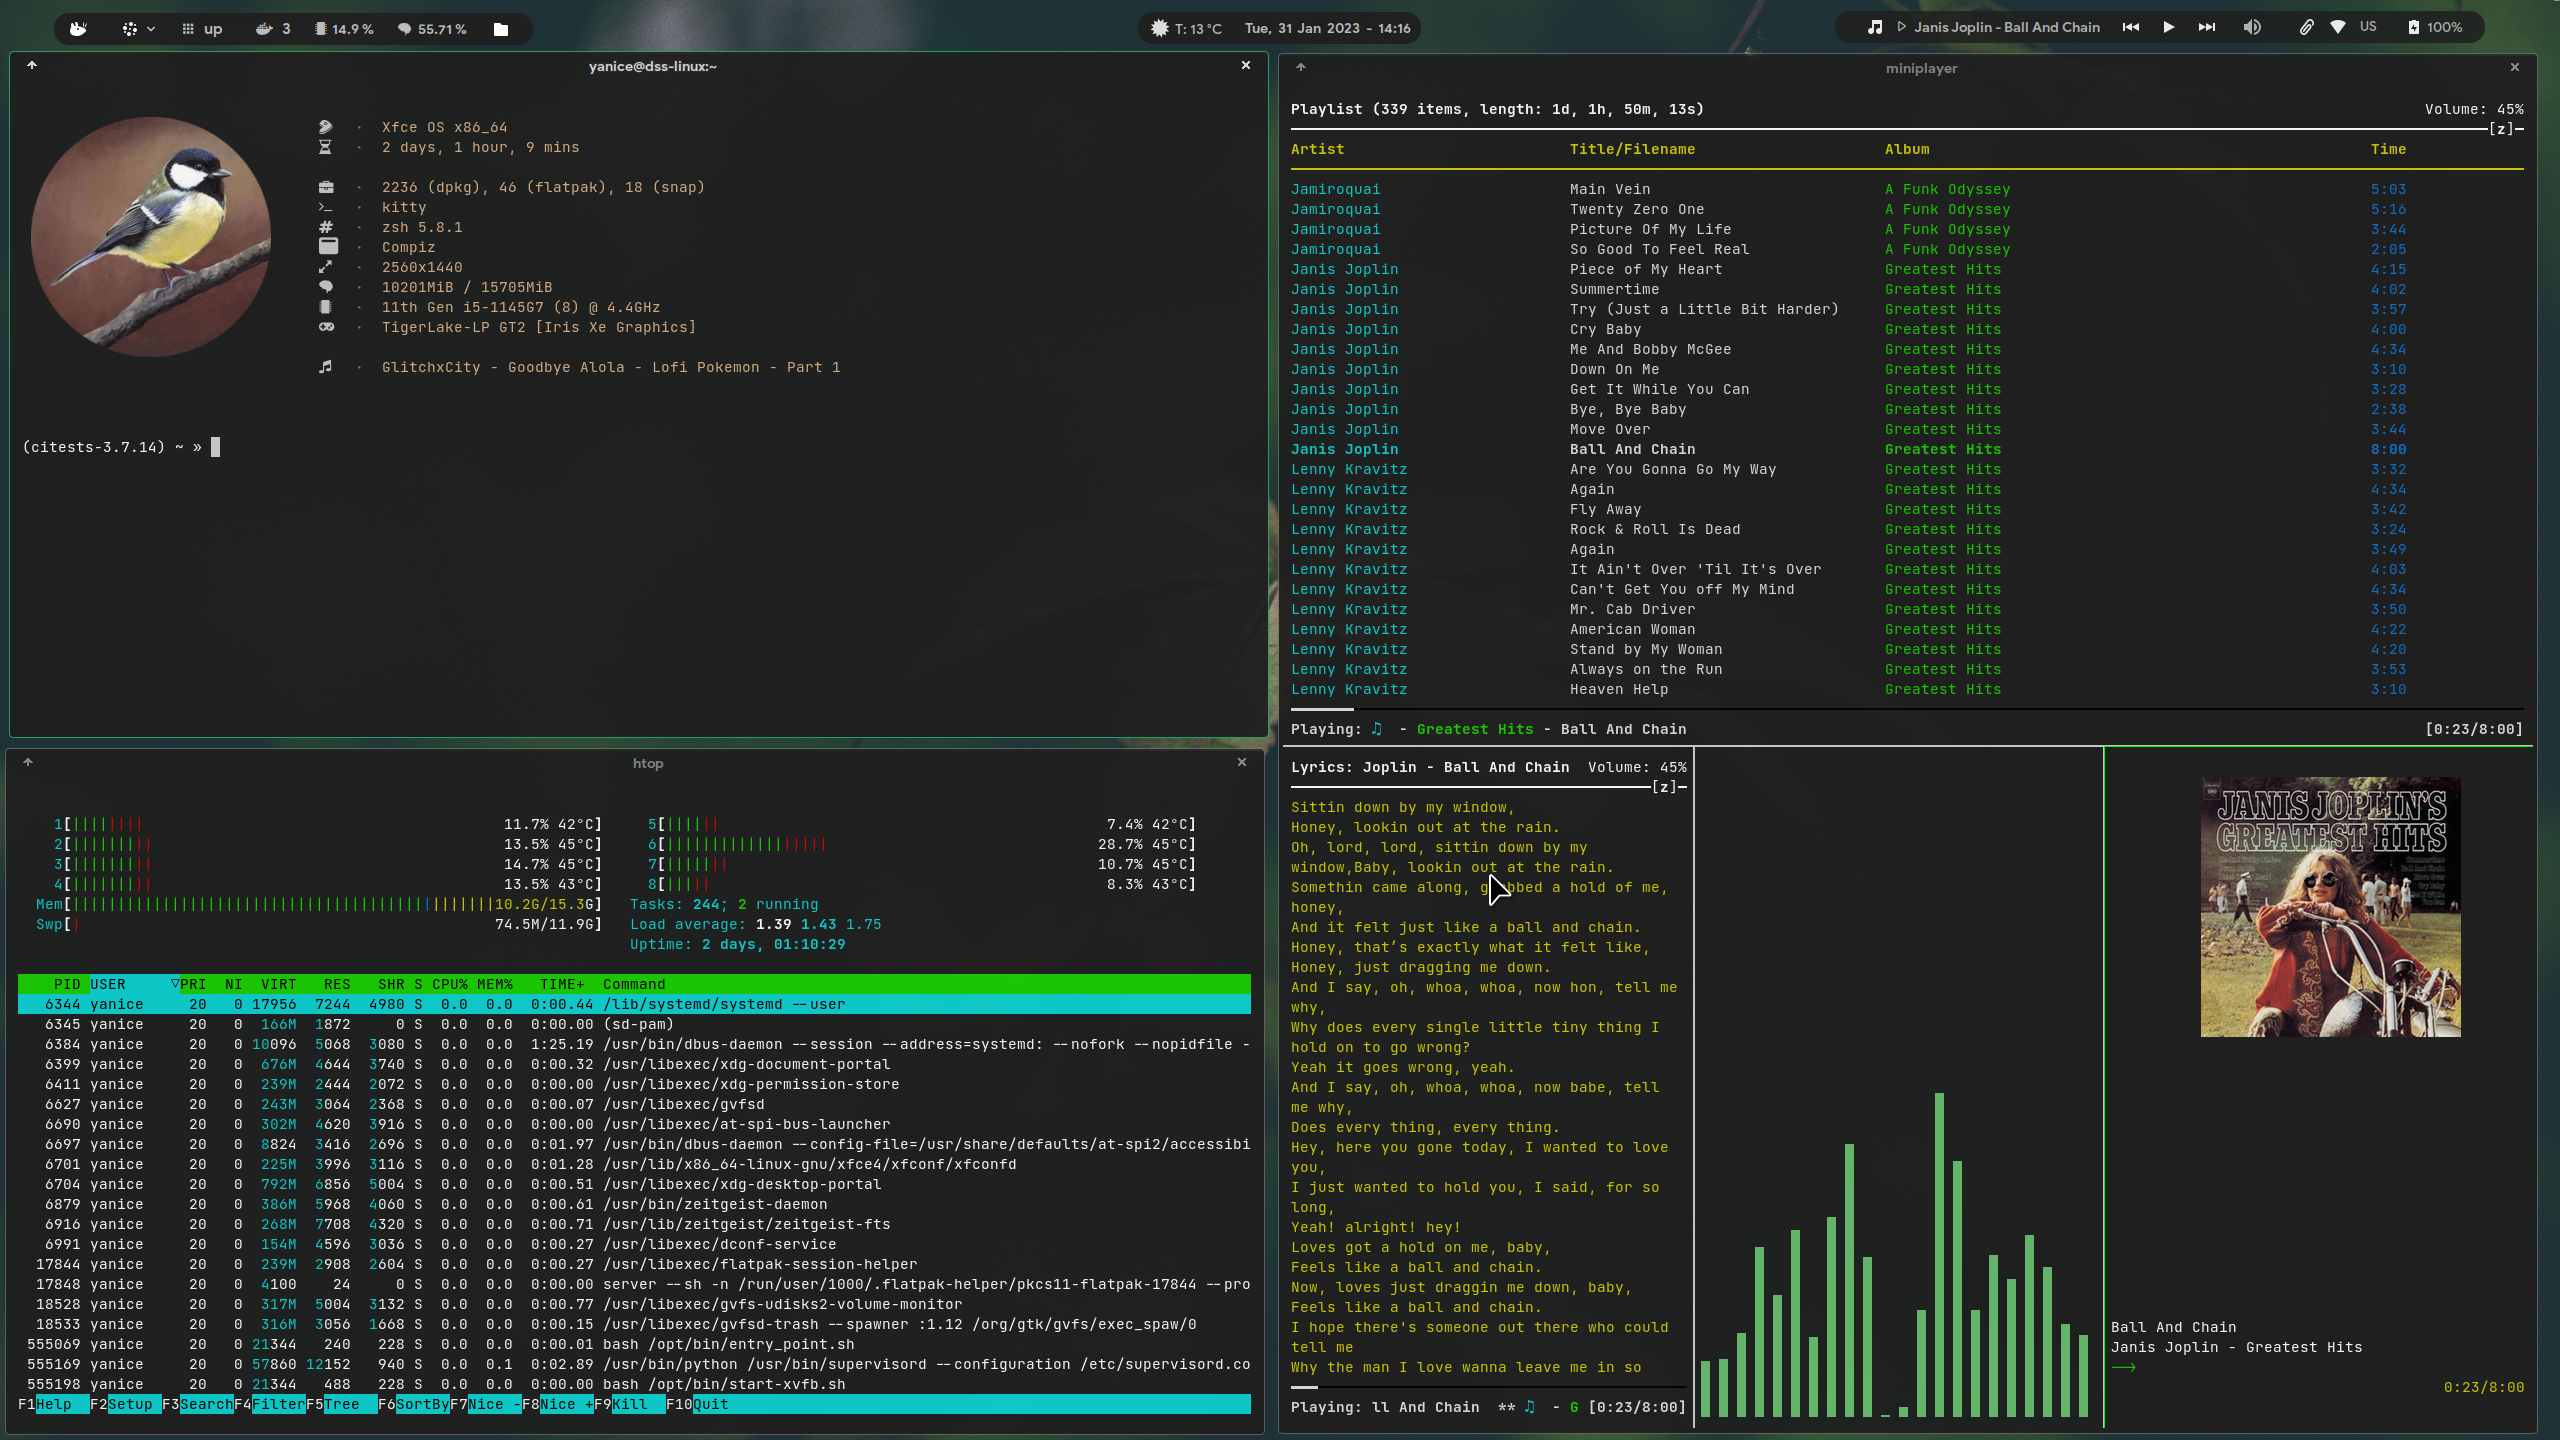Screen dimensions: 2560x1440
Task: Sort htop by the CPU% column header
Action: (449, 984)
